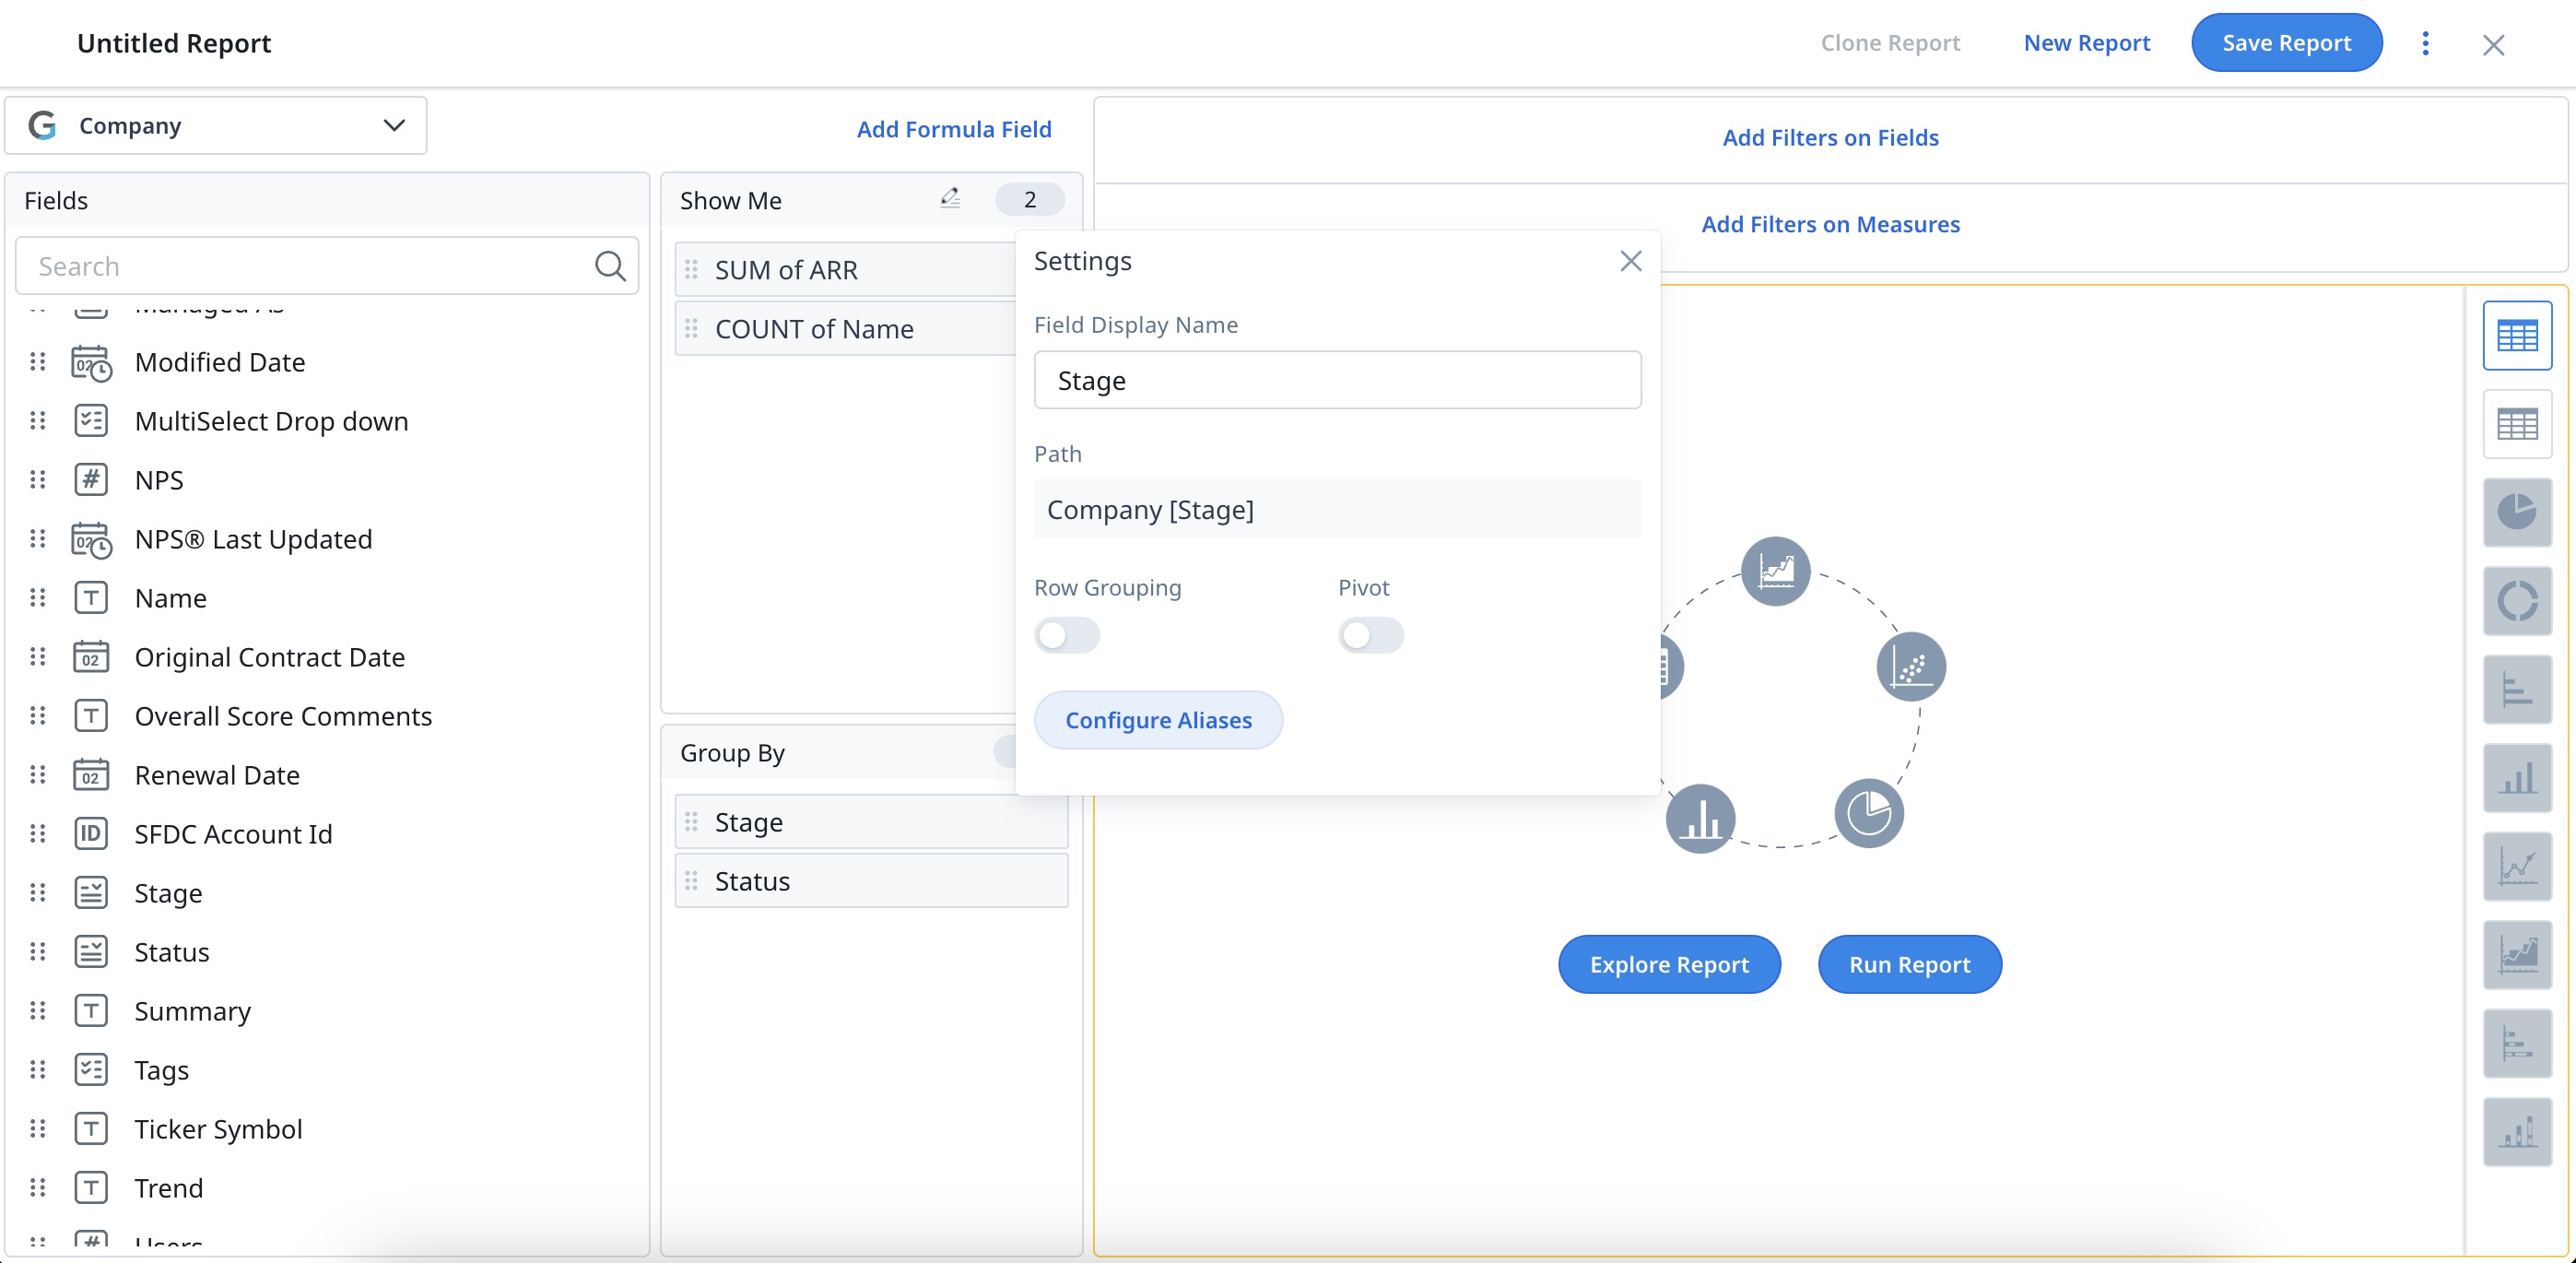Select the stacked column chart type
Viewport: 2576px width, 1263px height.
(2516, 1131)
